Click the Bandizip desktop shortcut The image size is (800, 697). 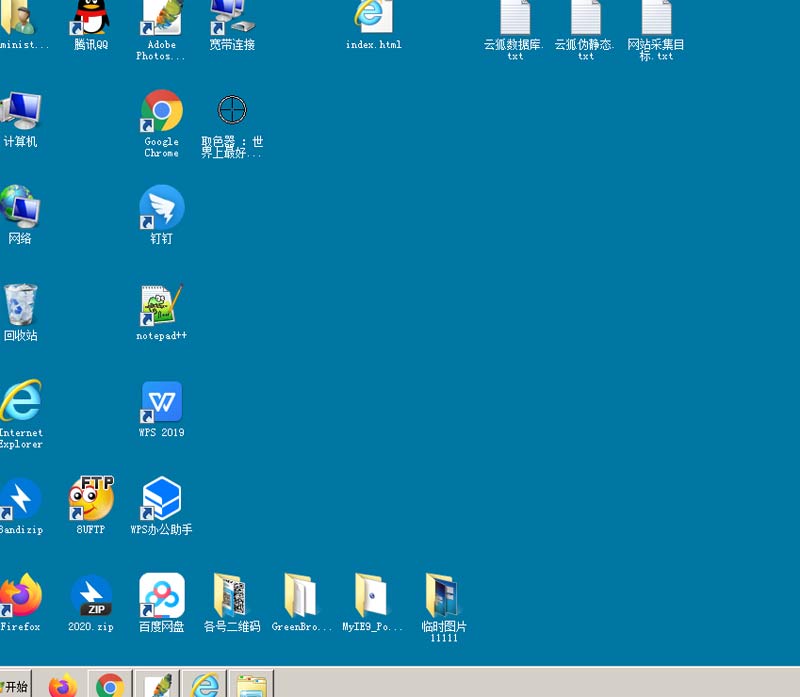[x=20, y=498]
